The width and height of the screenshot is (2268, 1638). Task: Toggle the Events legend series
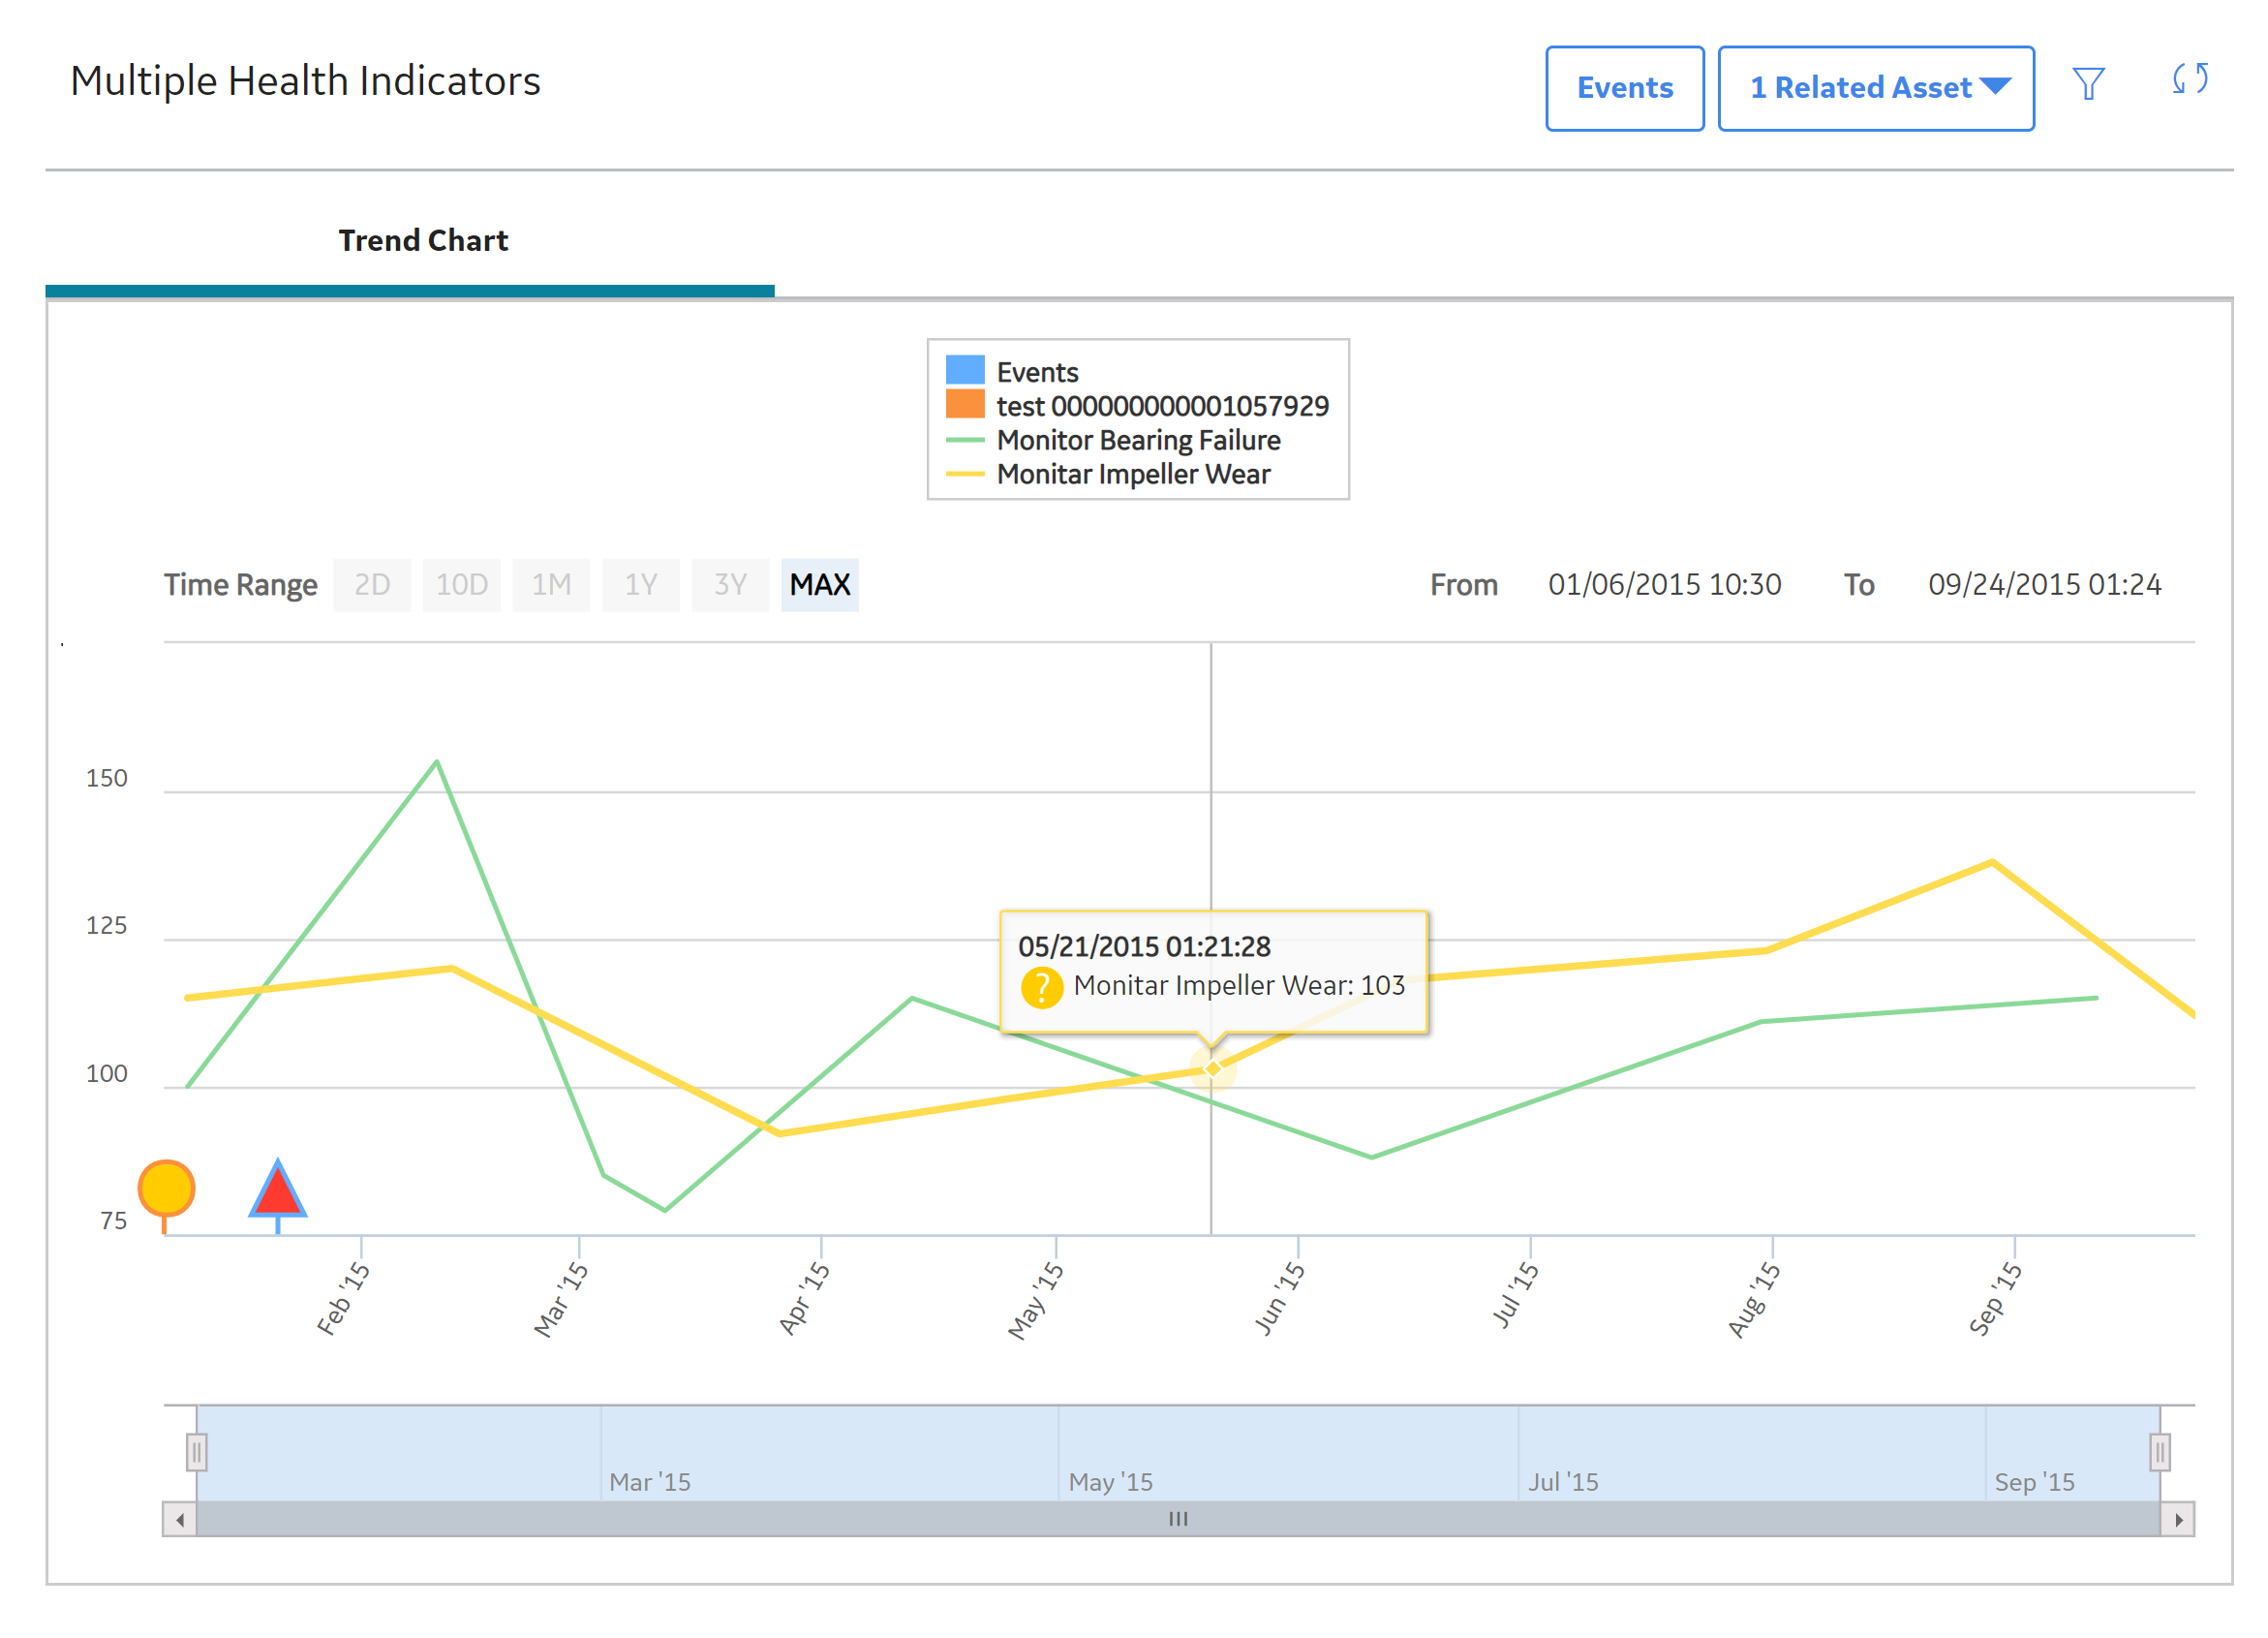point(1011,372)
